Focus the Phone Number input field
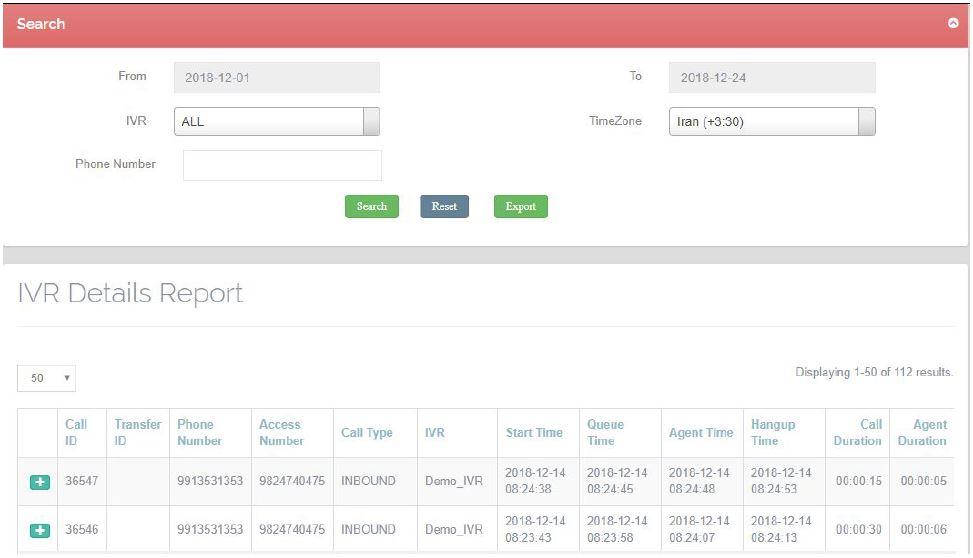Viewport: 973px width, 558px height. [282, 165]
